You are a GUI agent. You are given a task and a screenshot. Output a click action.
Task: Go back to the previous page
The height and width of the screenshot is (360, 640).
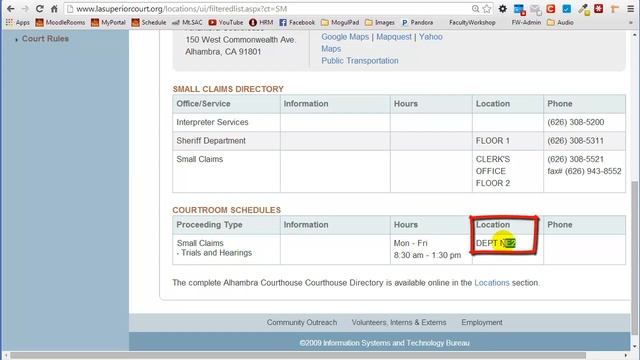pyautogui.click(x=11, y=9)
